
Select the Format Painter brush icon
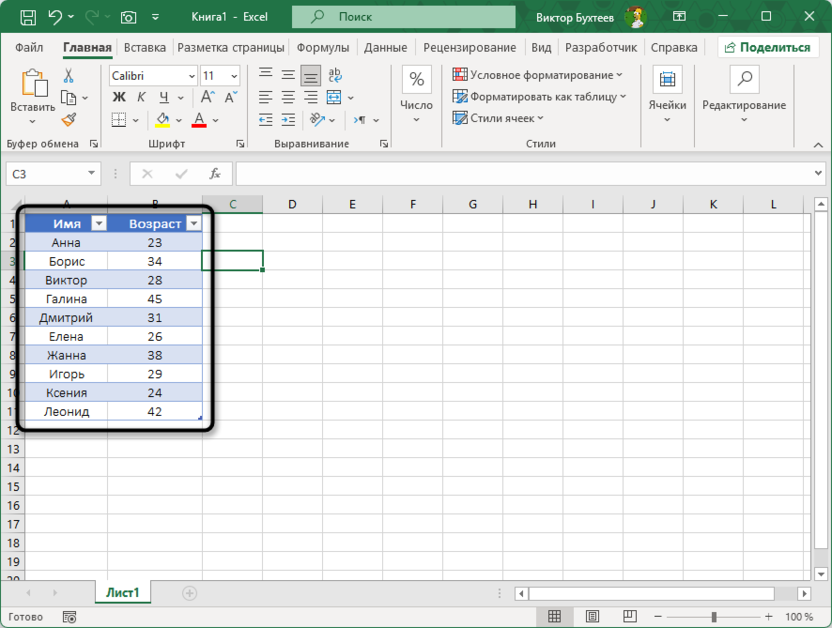click(x=70, y=120)
